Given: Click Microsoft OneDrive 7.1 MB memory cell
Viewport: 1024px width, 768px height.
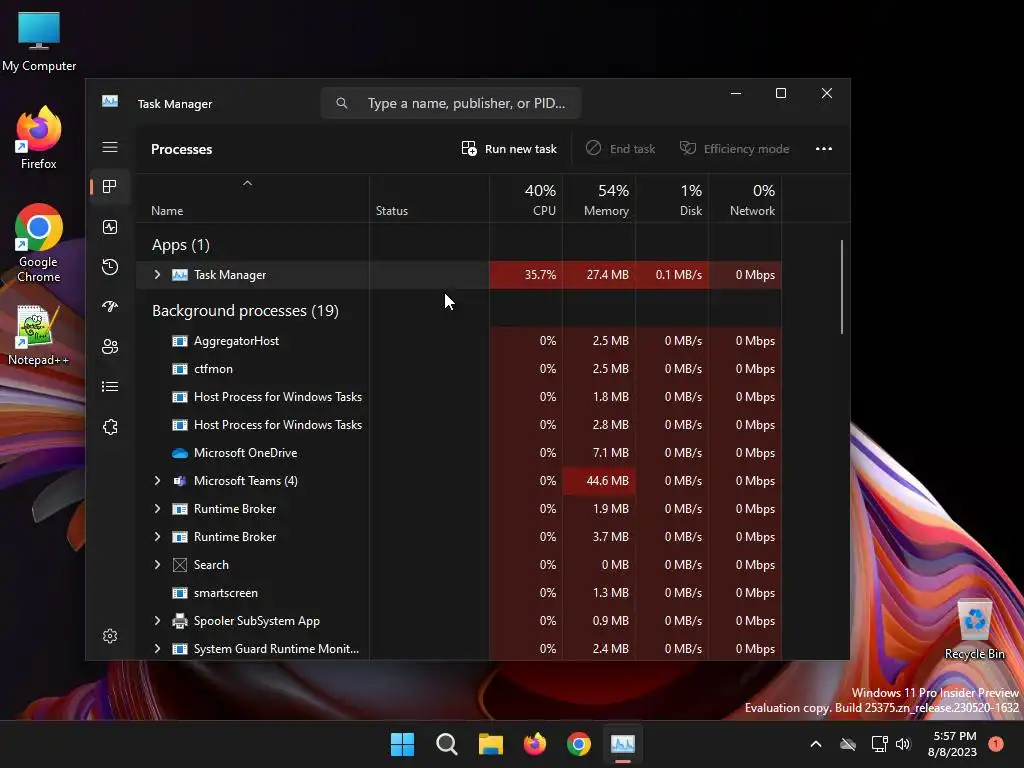Looking at the screenshot, I should pyautogui.click(x=599, y=453).
